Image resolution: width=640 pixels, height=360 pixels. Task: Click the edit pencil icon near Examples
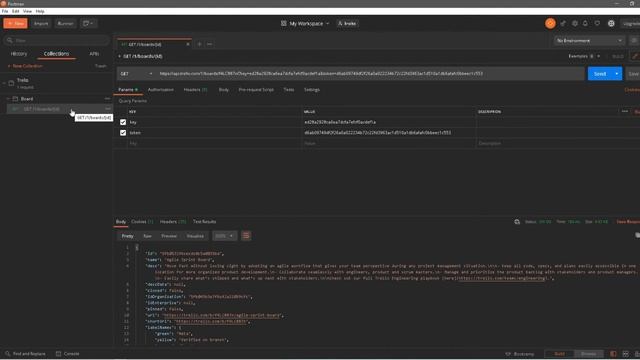tap(635, 56)
